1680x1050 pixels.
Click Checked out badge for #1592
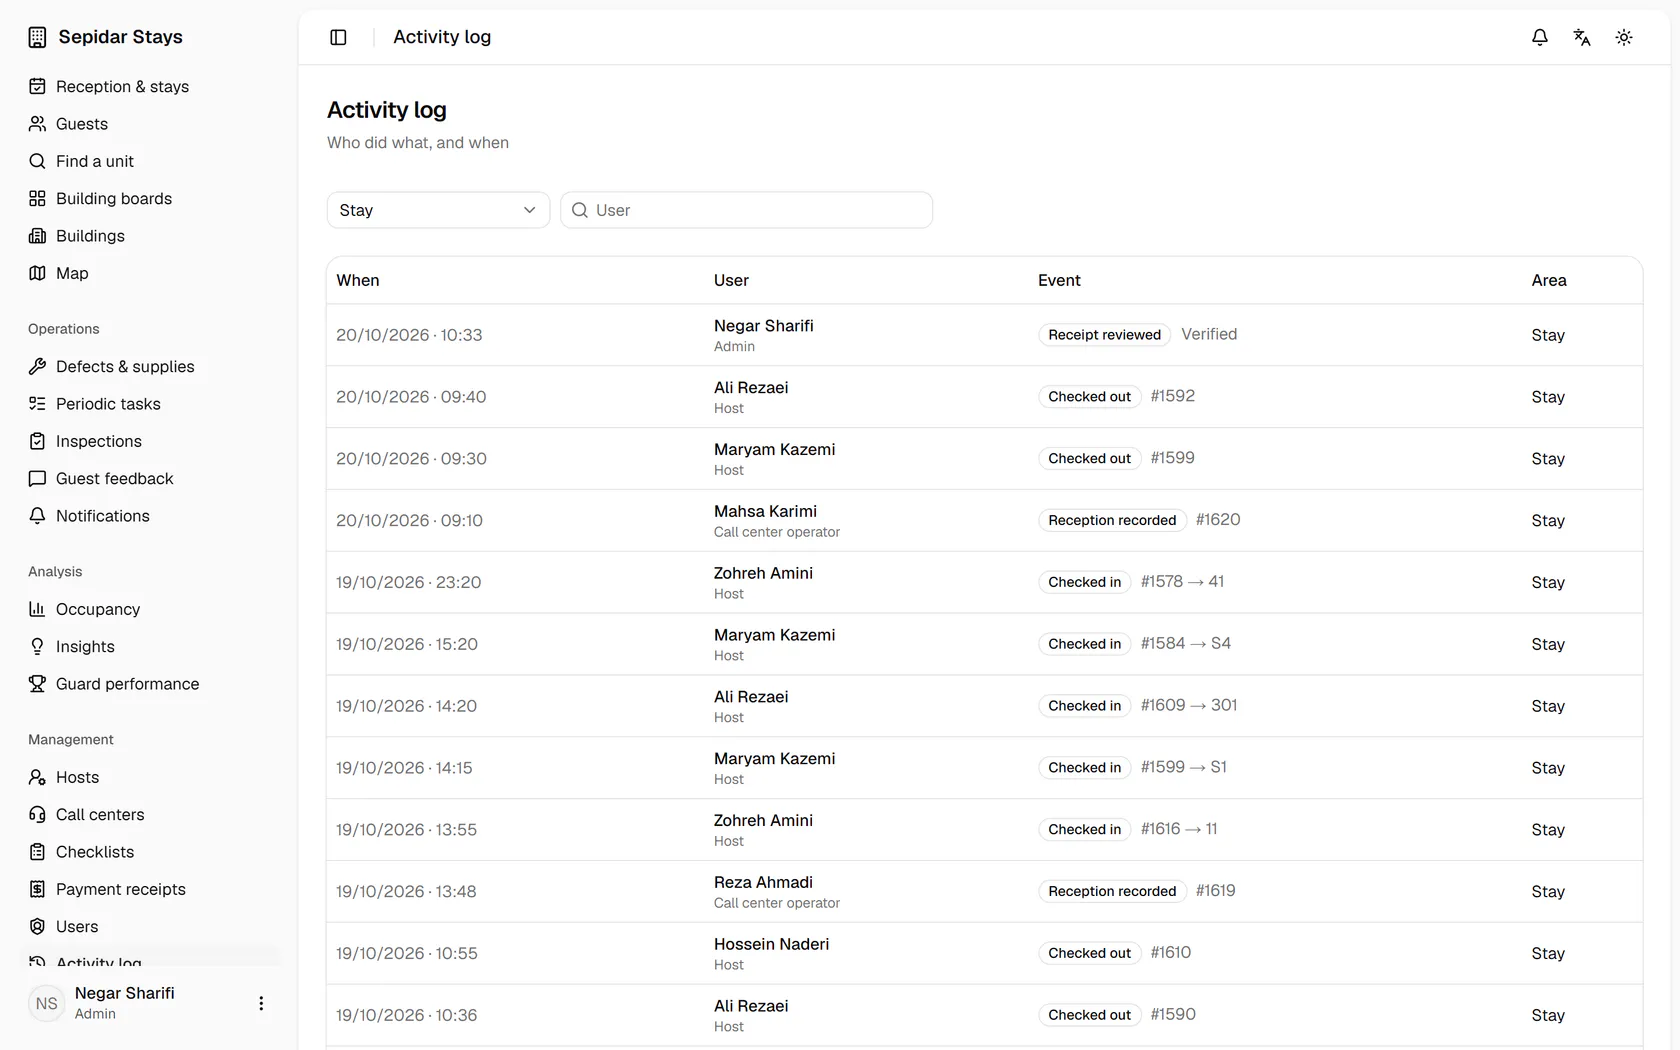point(1089,397)
